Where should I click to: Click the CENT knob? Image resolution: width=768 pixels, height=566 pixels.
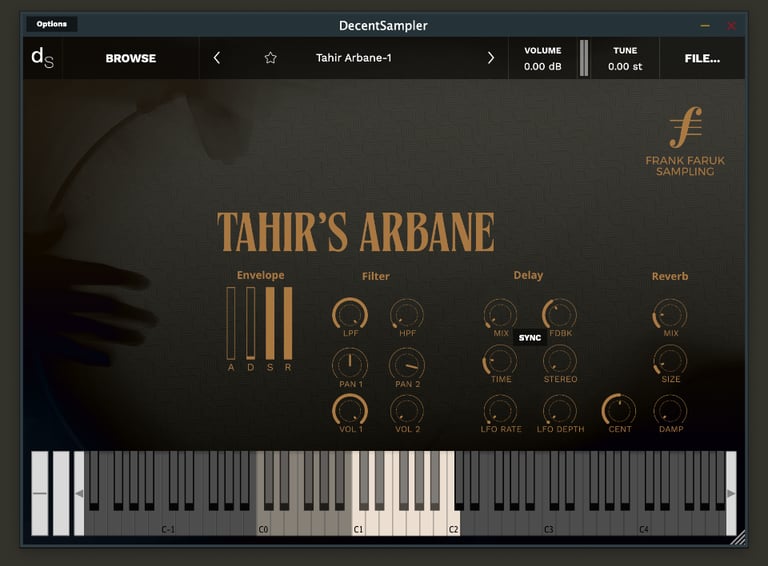coord(619,410)
